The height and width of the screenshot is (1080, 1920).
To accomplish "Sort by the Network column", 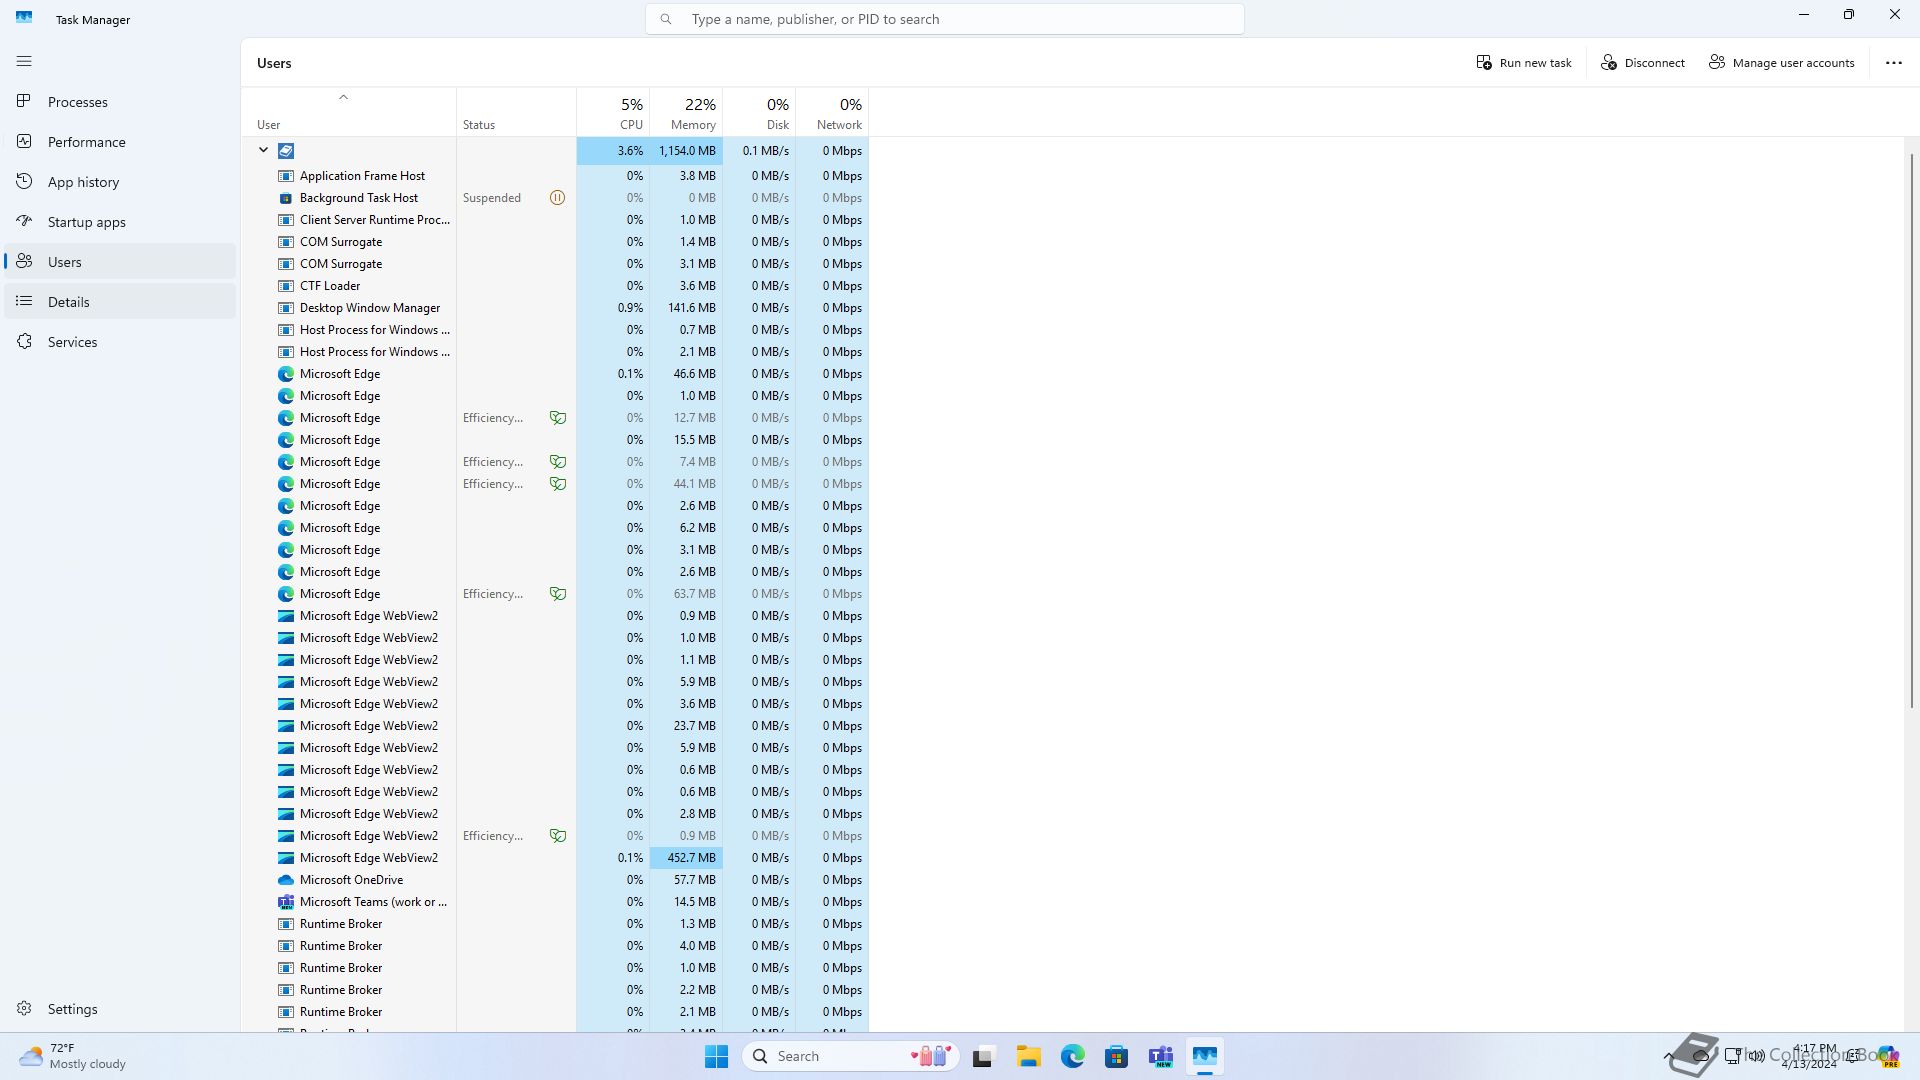I will (832, 112).
